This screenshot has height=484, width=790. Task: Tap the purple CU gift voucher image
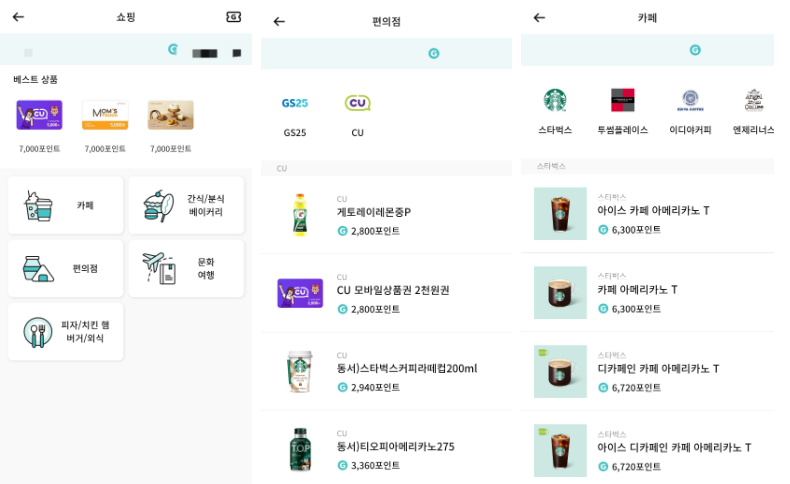(x=300, y=293)
